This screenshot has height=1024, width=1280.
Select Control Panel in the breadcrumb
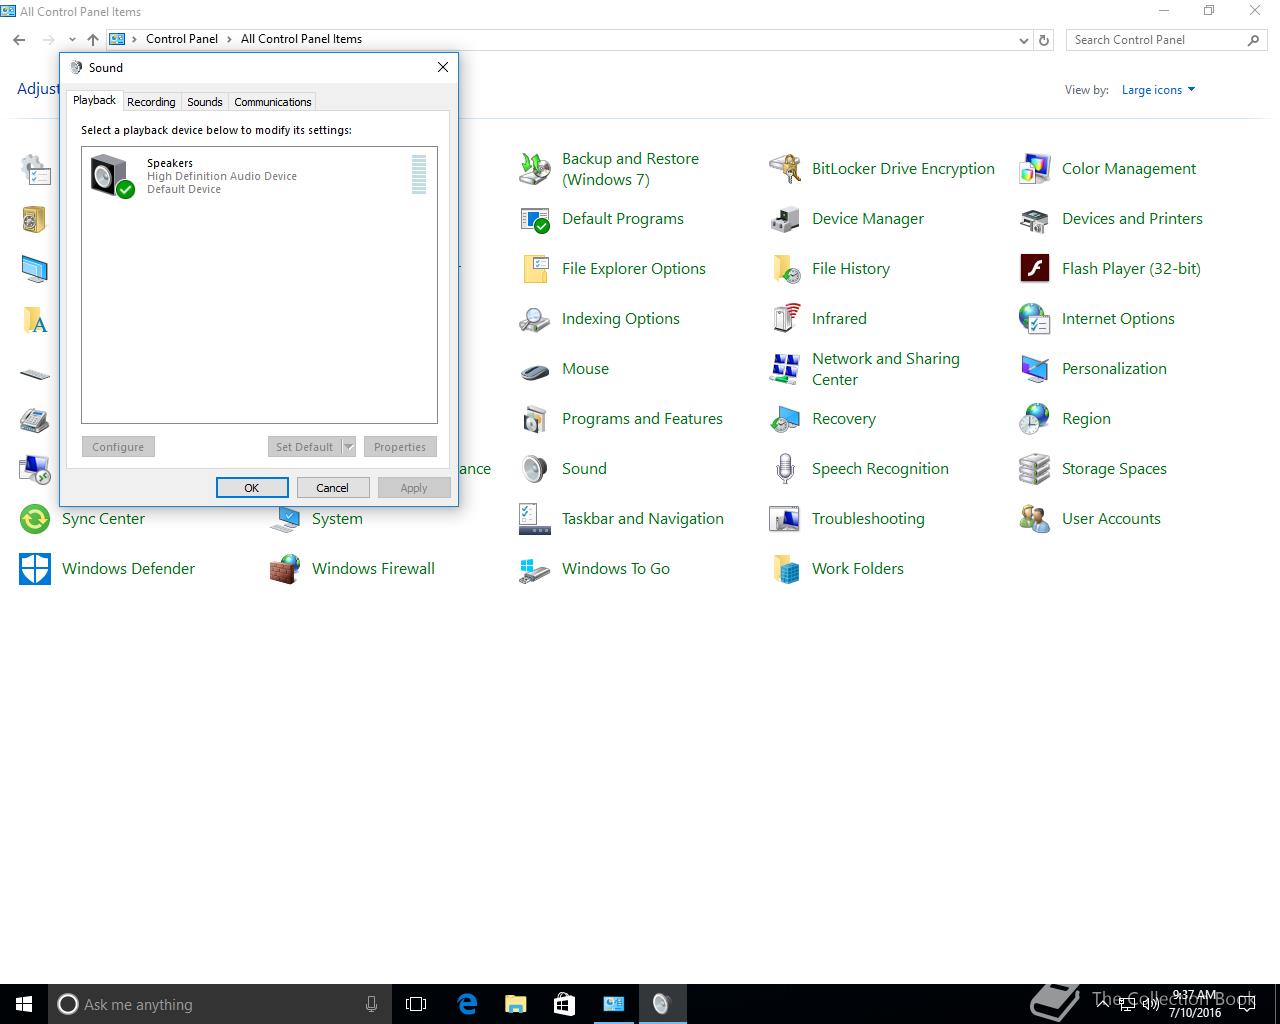click(182, 39)
